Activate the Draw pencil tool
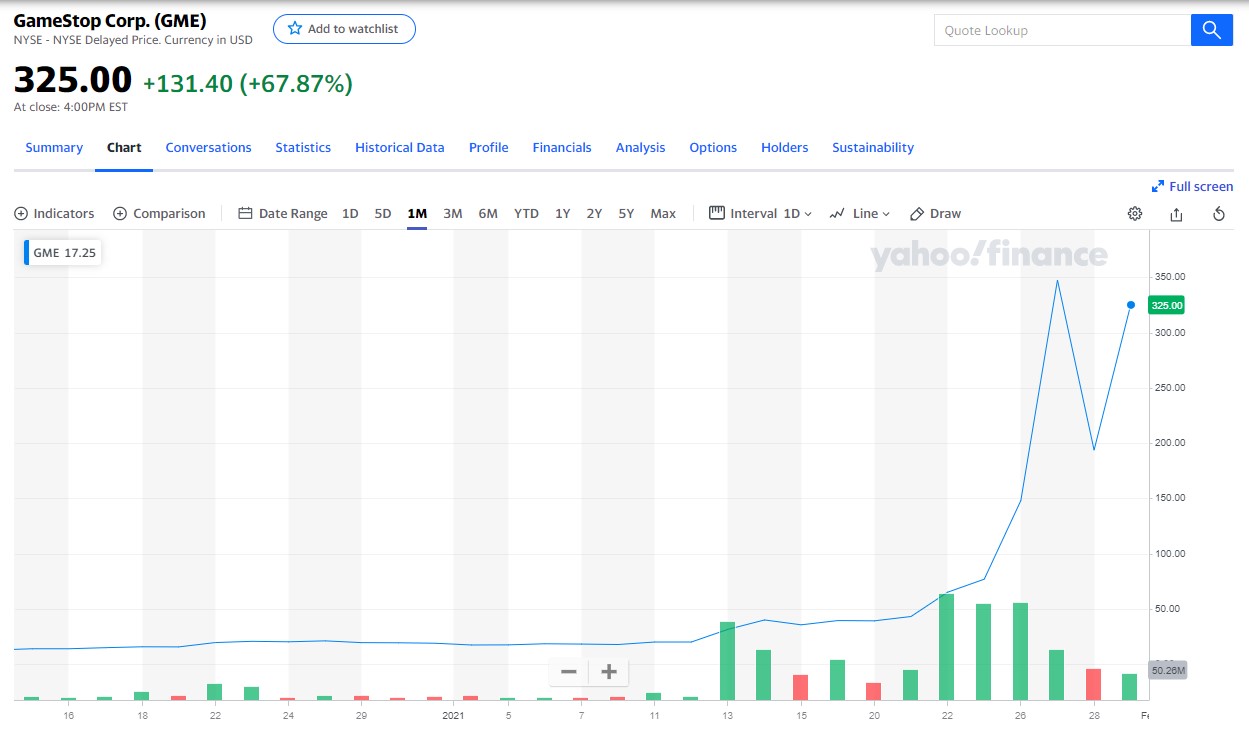This screenshot has width=1249, height=735. tap(935, 213)
